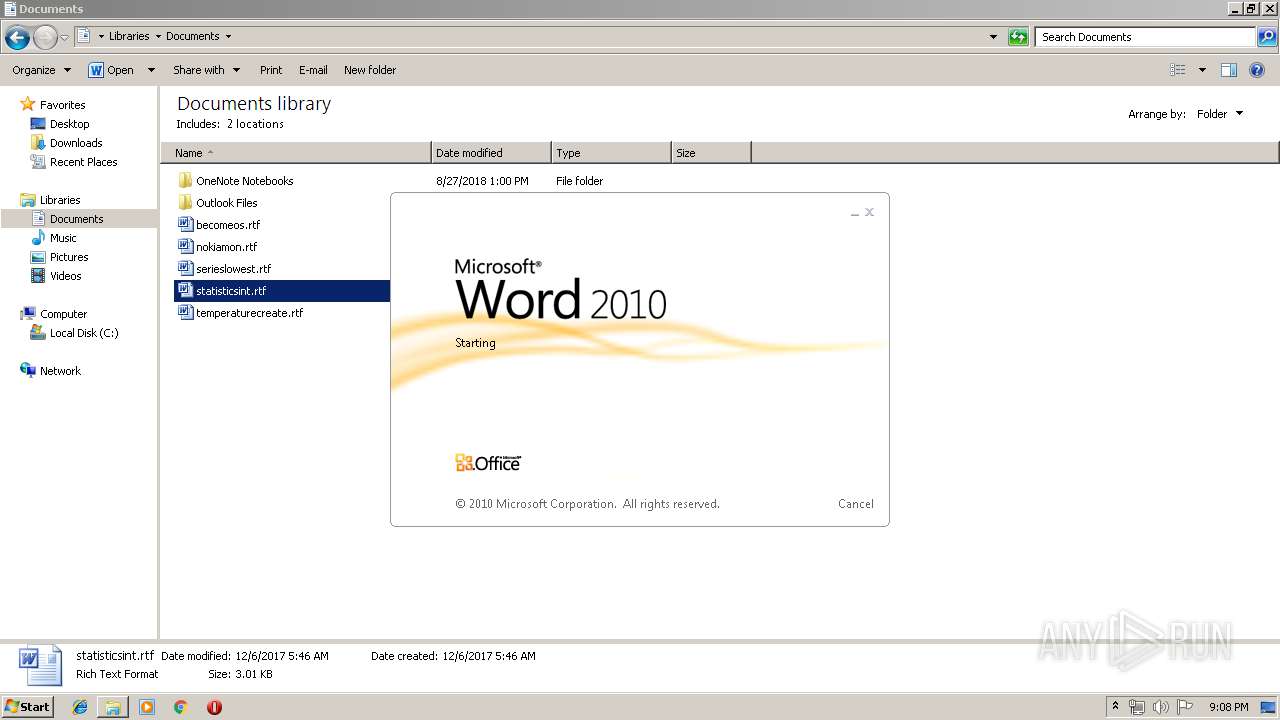Select the serieslowest.rtf file

(x=233, y=269)
